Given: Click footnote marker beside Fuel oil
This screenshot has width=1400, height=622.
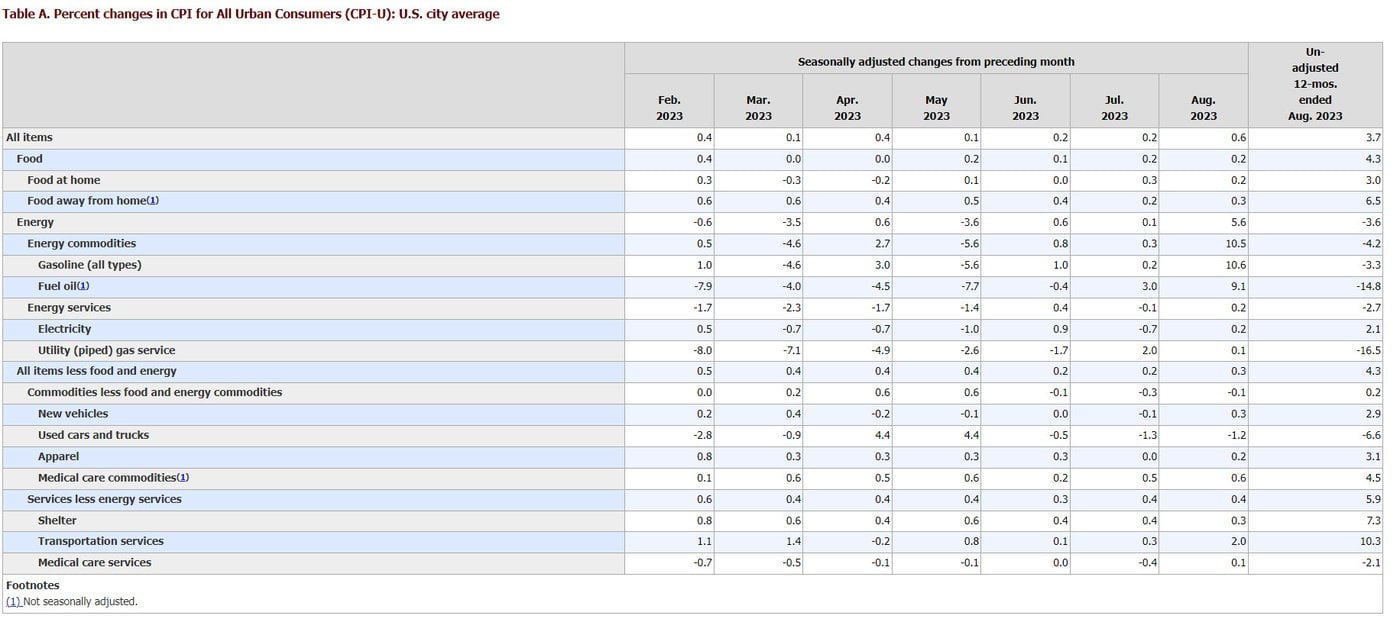Looking at the screenshot, I should [84, 286].
